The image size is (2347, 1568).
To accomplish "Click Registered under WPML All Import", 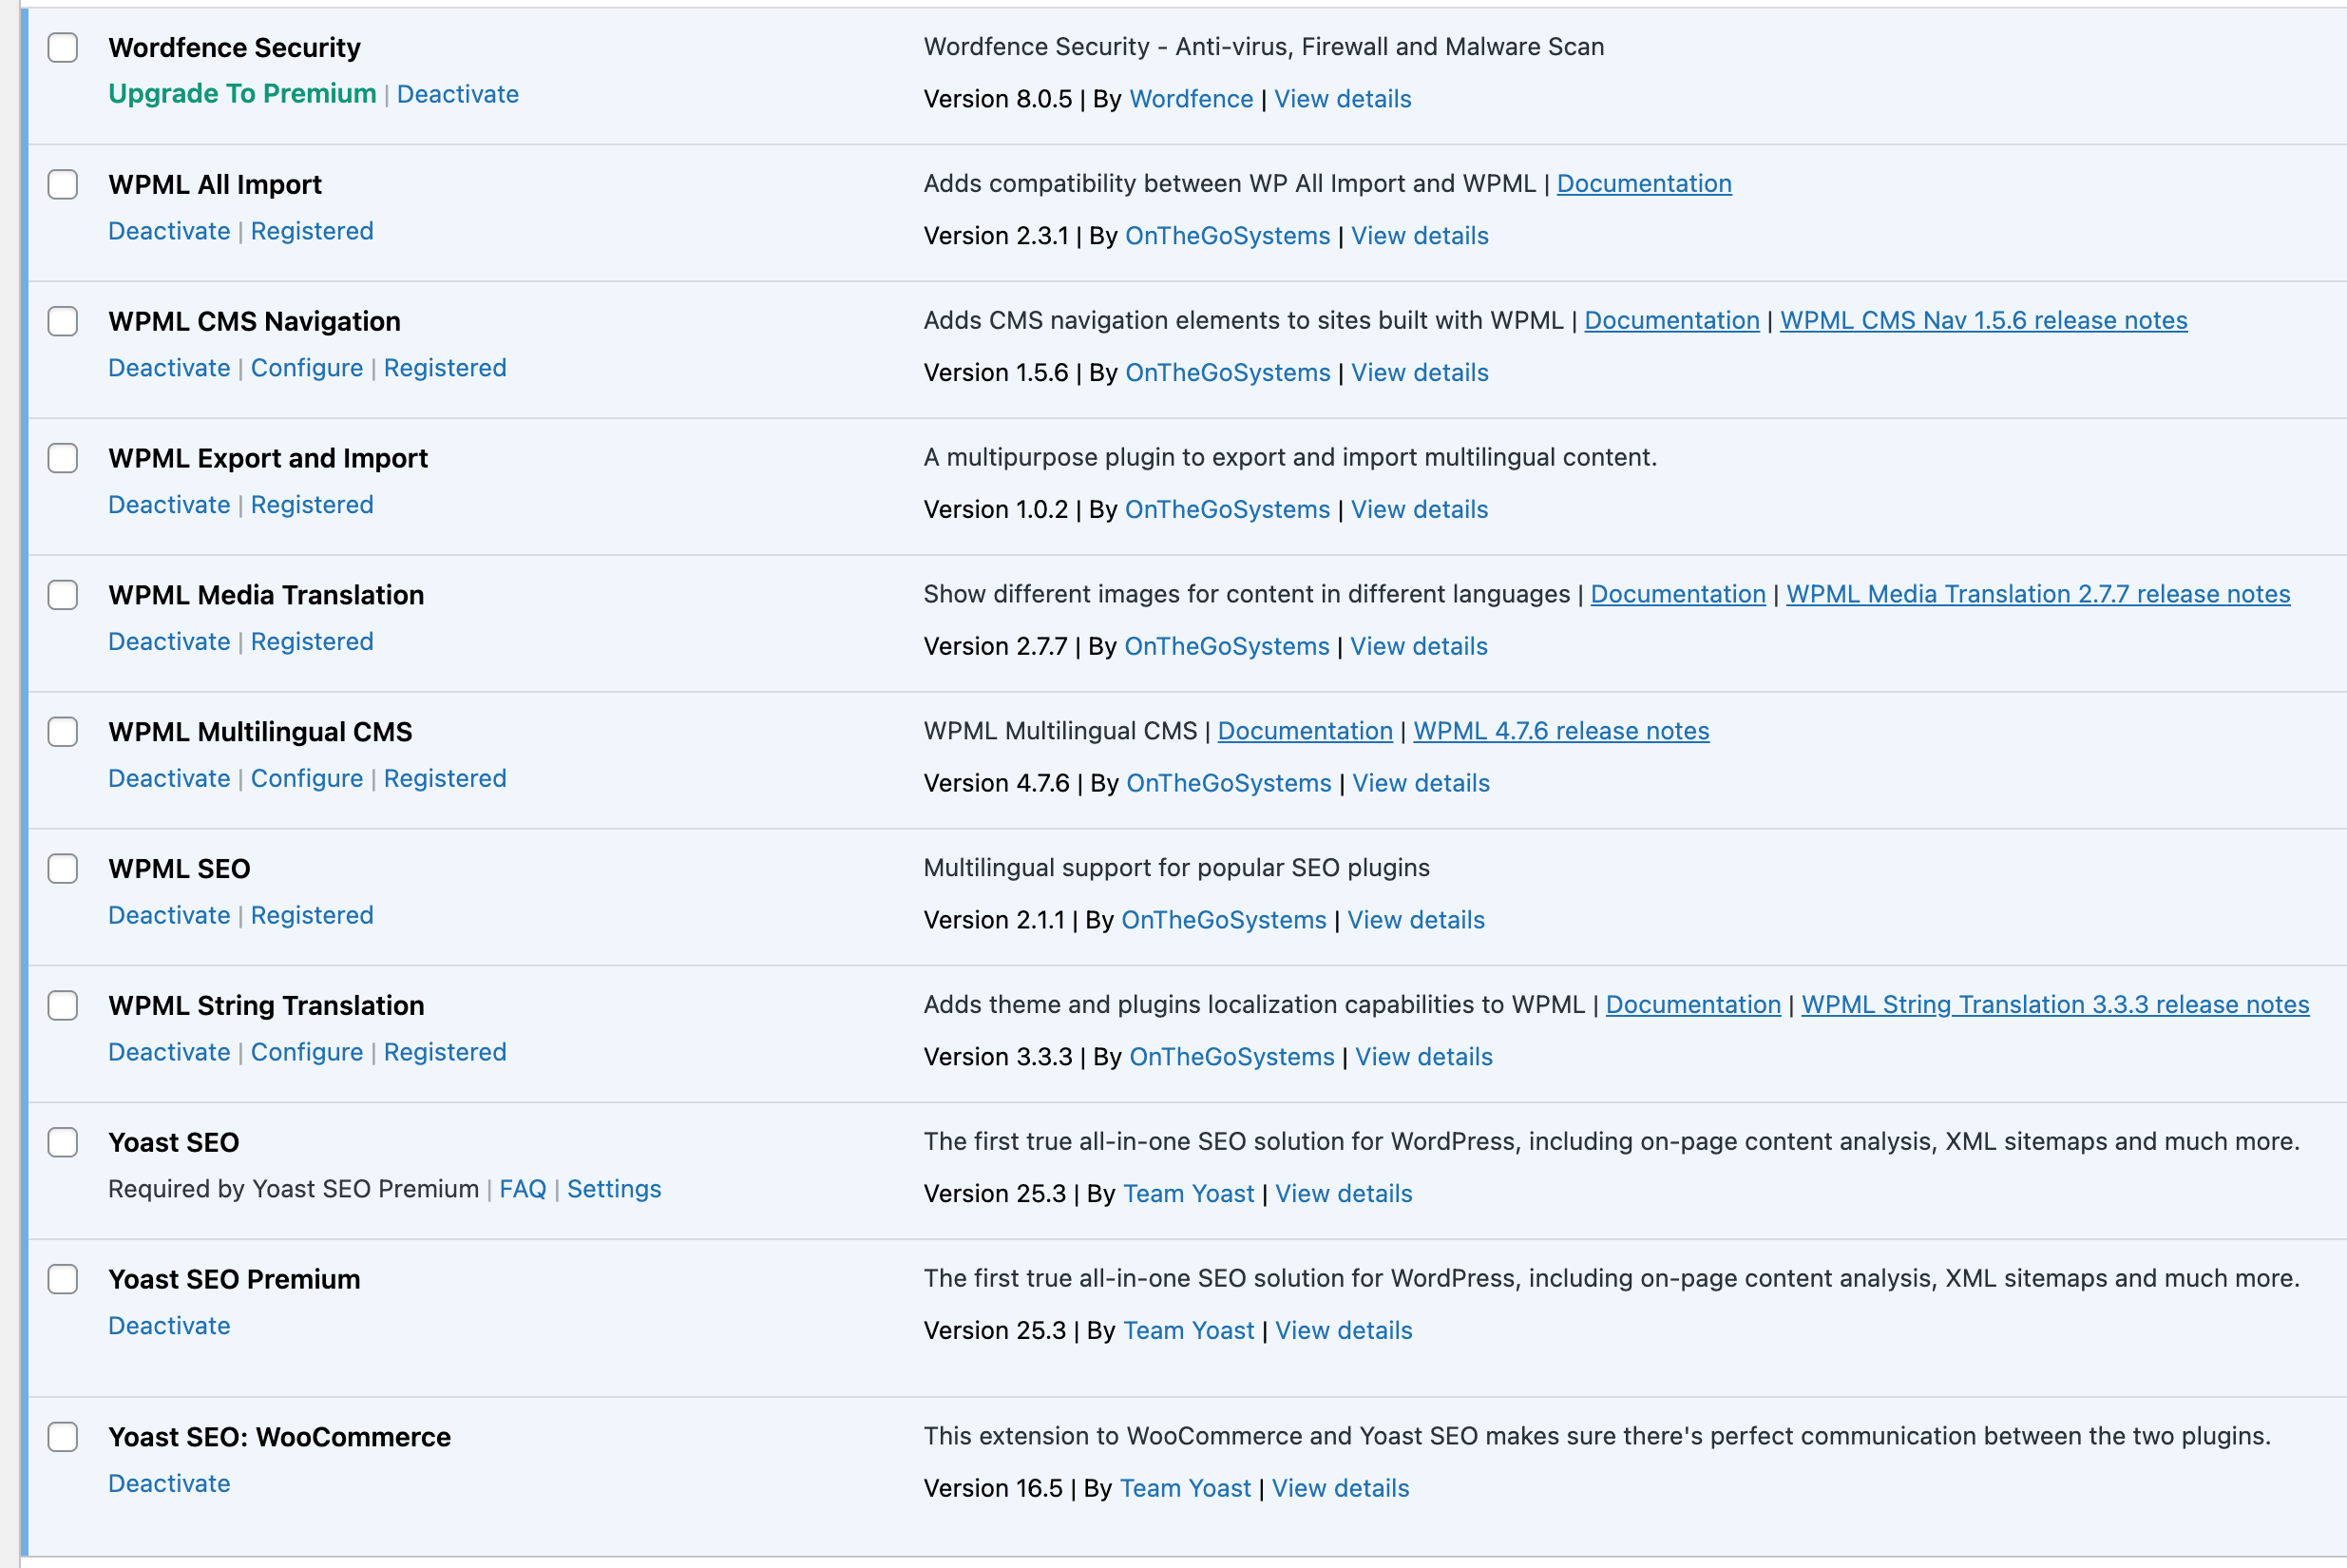I will click(x=312, y=231).
